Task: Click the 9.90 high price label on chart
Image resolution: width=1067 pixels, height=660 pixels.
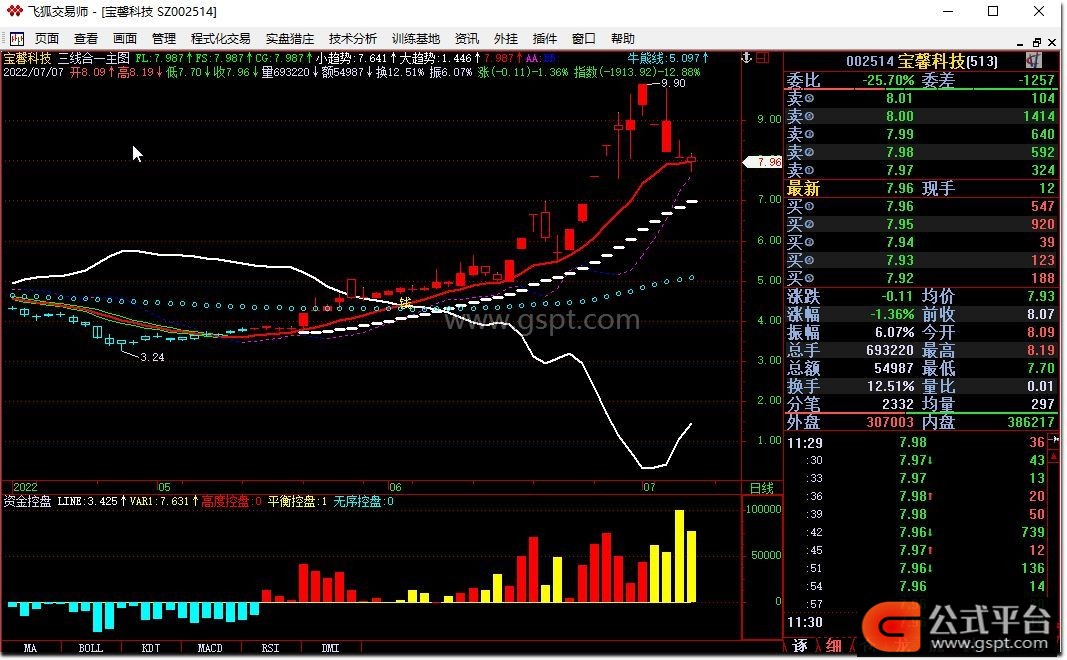Action: (674, 84)
